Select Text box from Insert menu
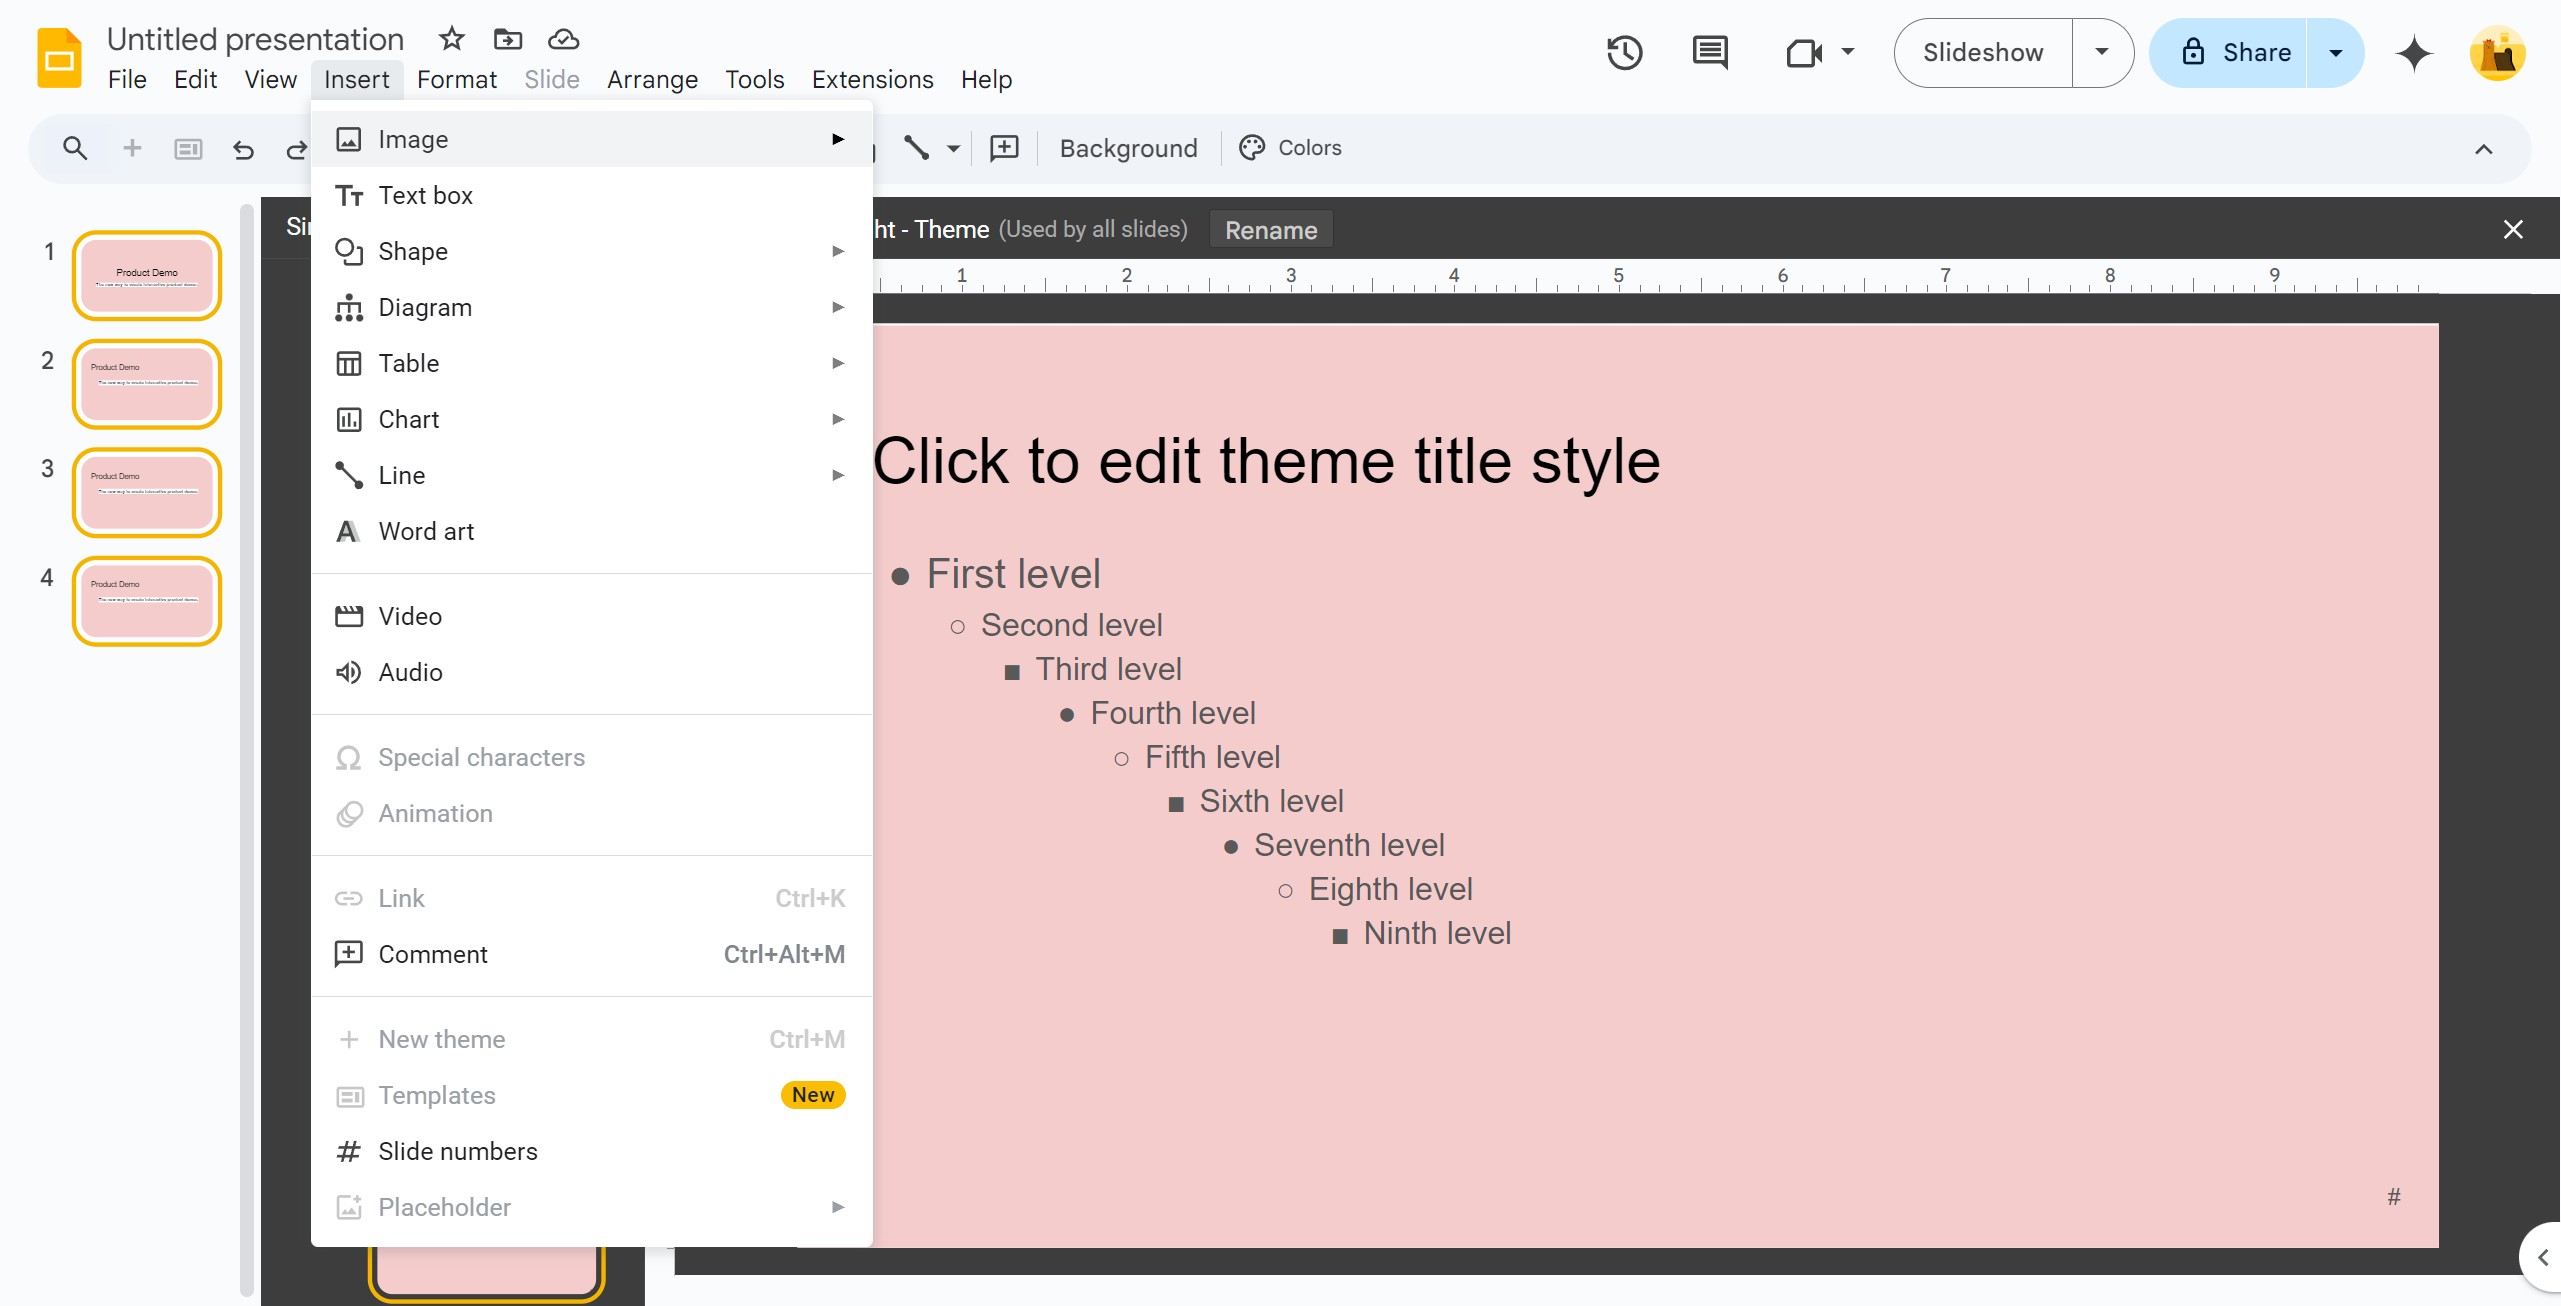2561x1306 pixels. (x=425, y=195)
